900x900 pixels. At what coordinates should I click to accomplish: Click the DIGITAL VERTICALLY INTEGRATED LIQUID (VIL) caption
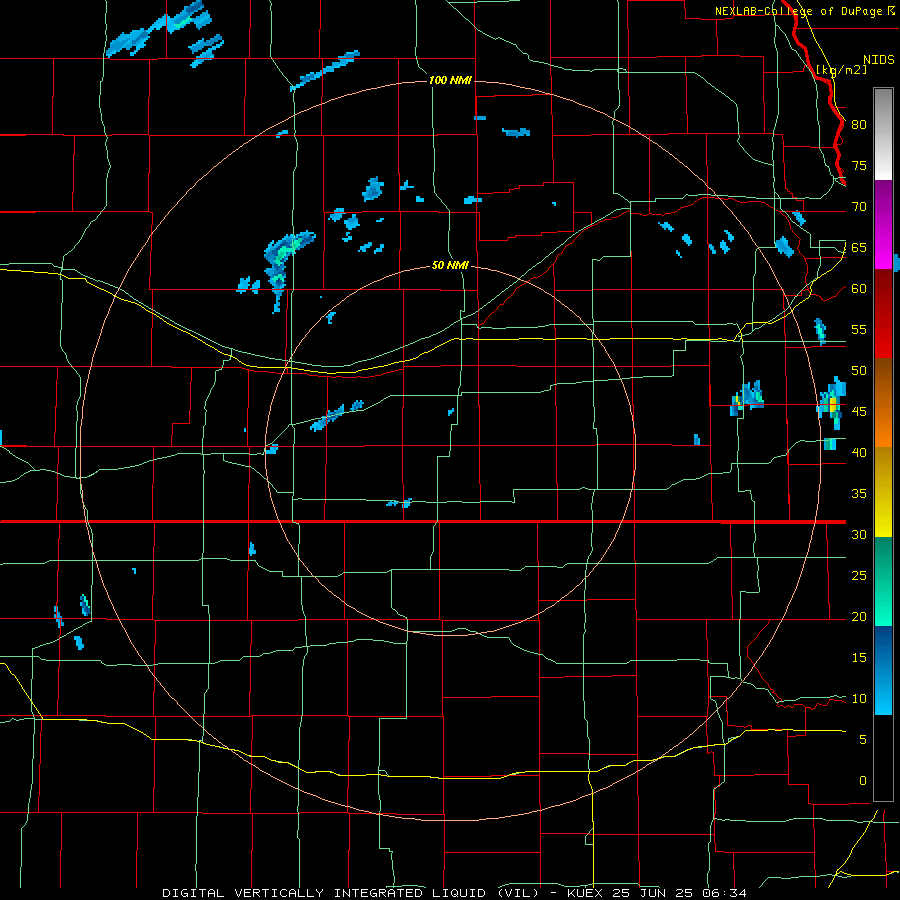351,893
